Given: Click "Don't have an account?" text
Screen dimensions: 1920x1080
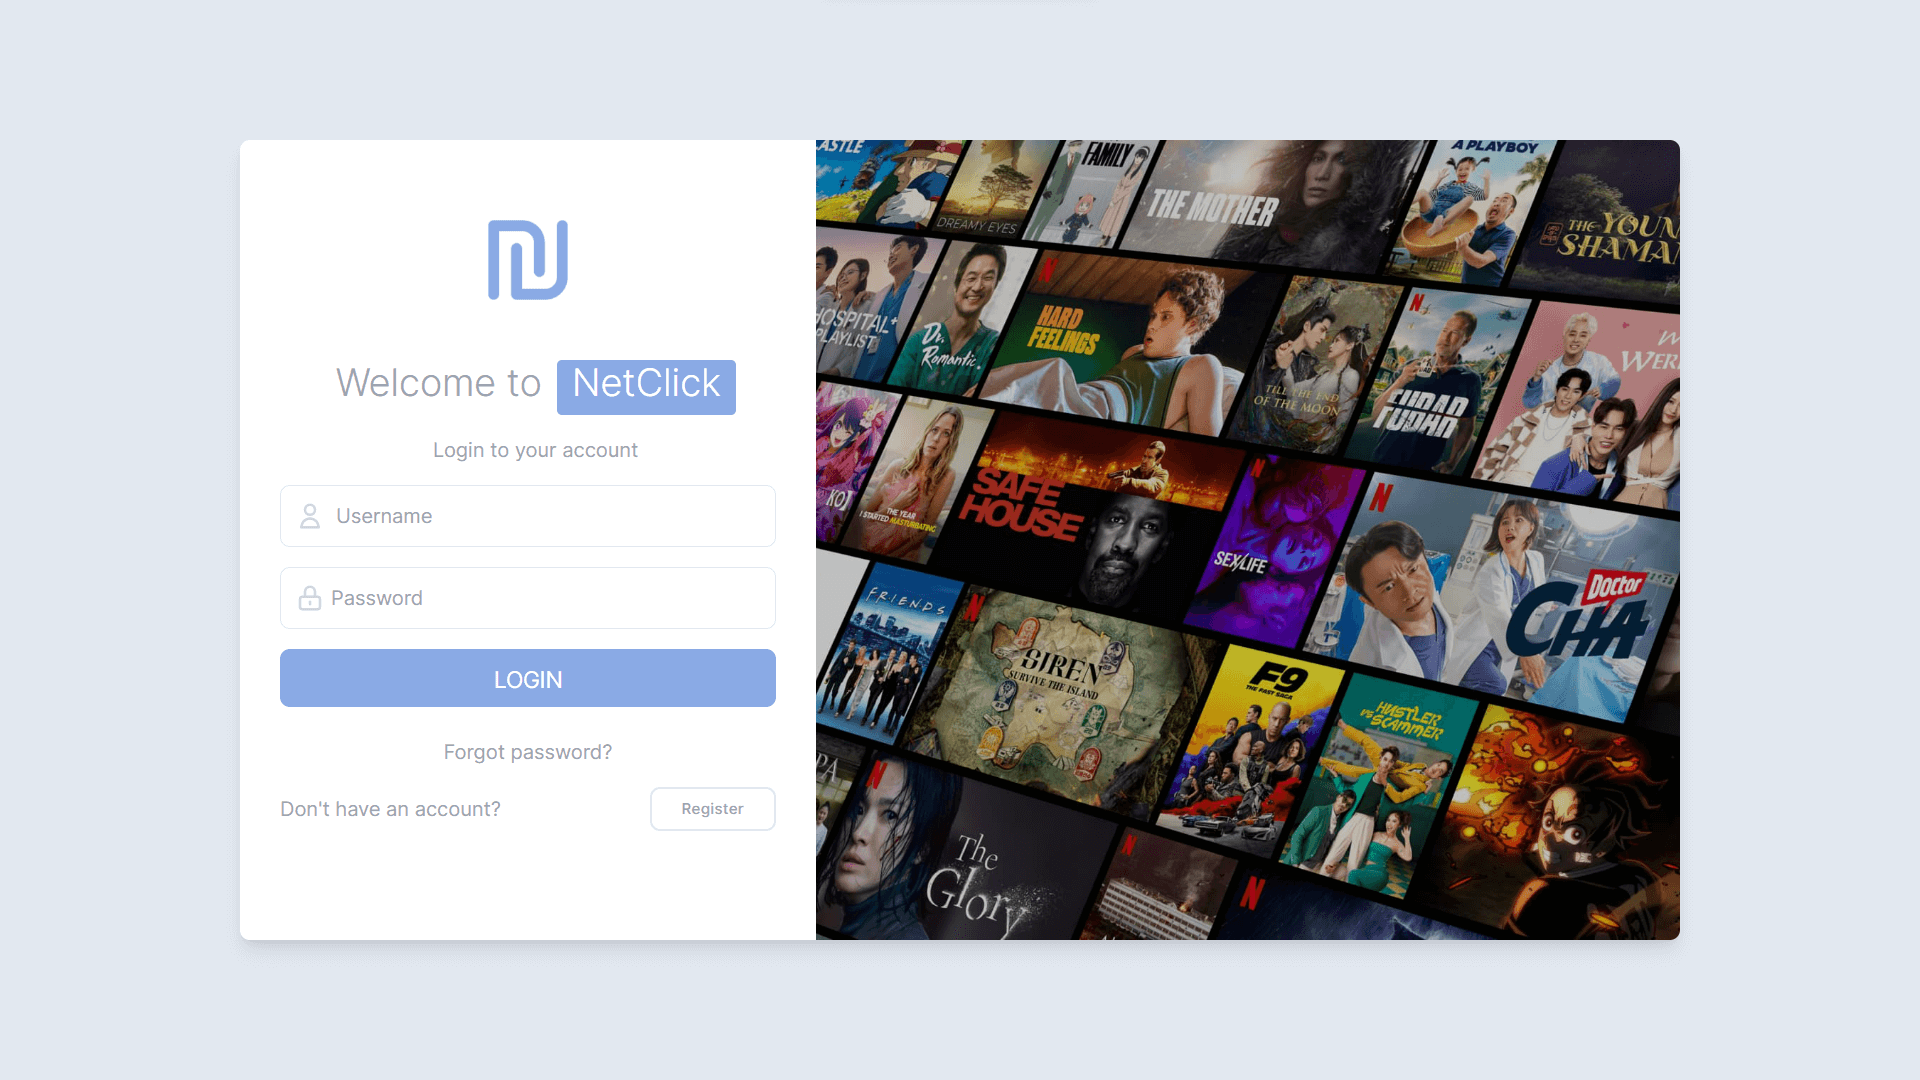Looking at the screenshot, I should [x=390, y=809].
